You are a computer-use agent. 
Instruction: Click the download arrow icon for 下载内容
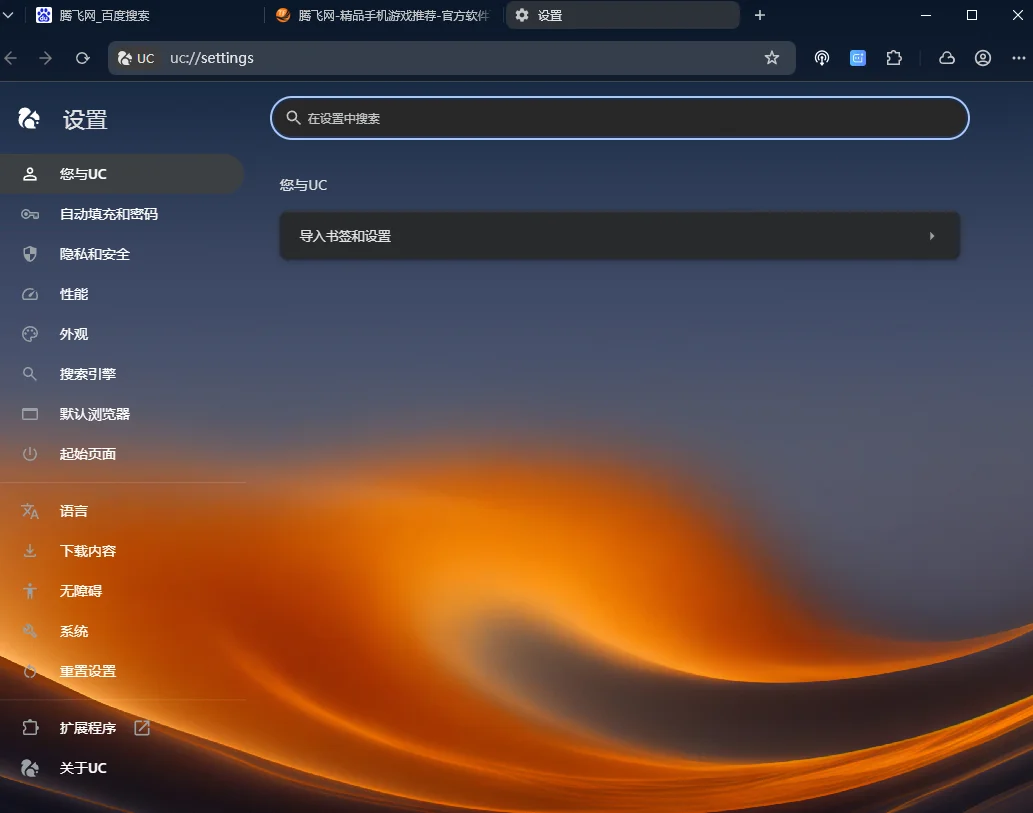click(x=30, y=551)
